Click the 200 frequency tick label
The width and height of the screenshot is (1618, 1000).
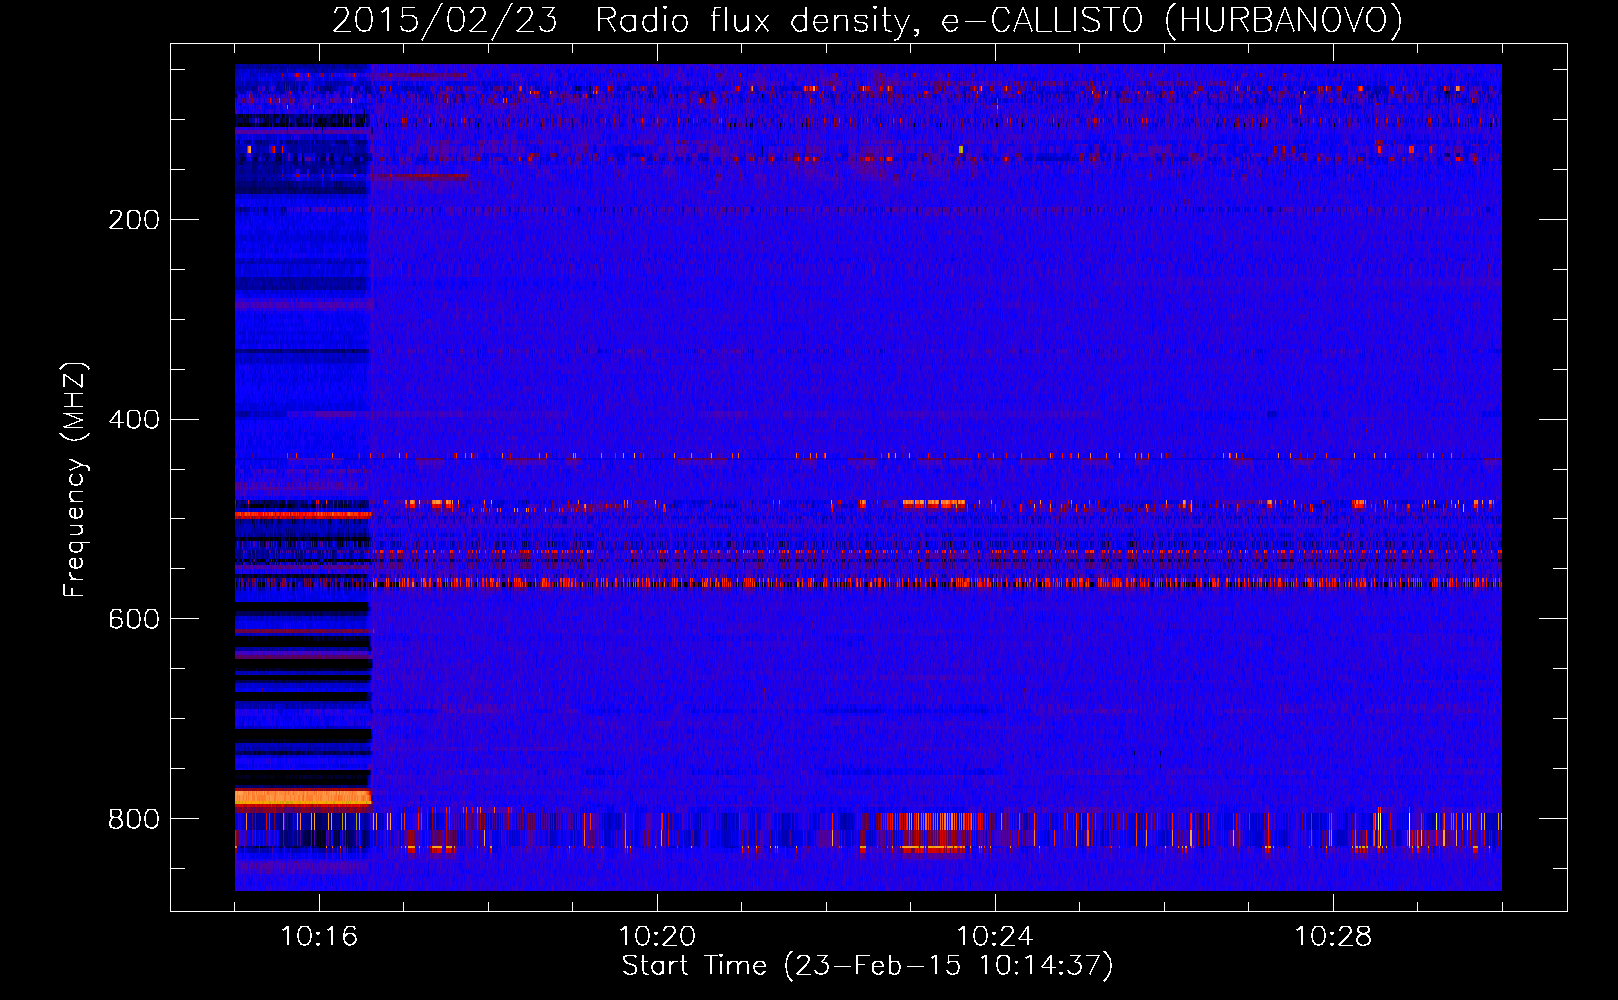click(134, 220)
